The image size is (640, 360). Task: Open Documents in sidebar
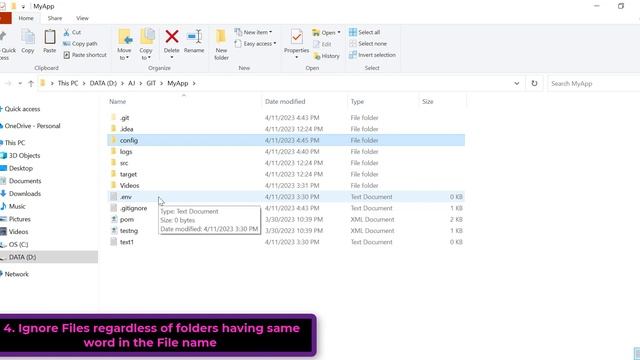point(25,181)
